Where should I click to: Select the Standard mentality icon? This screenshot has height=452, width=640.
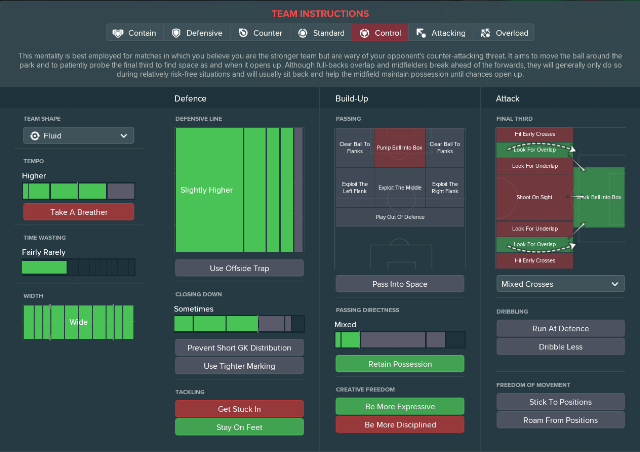pos(302,33)
